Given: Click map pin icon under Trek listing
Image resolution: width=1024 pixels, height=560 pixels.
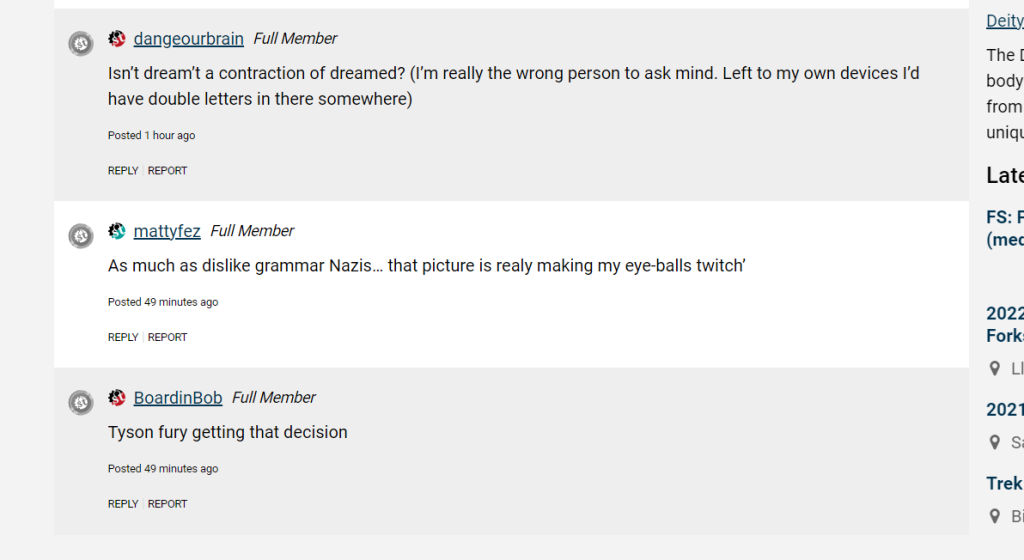Looking at the screenshot, I should [x=994, y=516].
